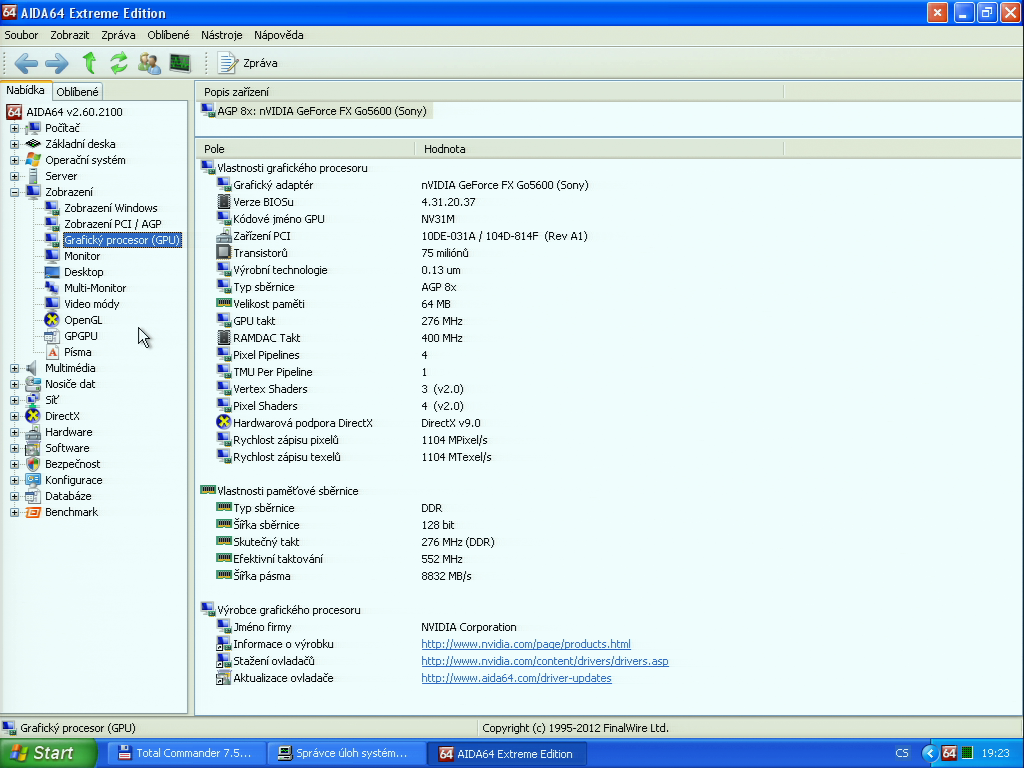Click the CS language indicator
Image resolution: width=1024 pixels, height=768 pixels.
point(902,753)
